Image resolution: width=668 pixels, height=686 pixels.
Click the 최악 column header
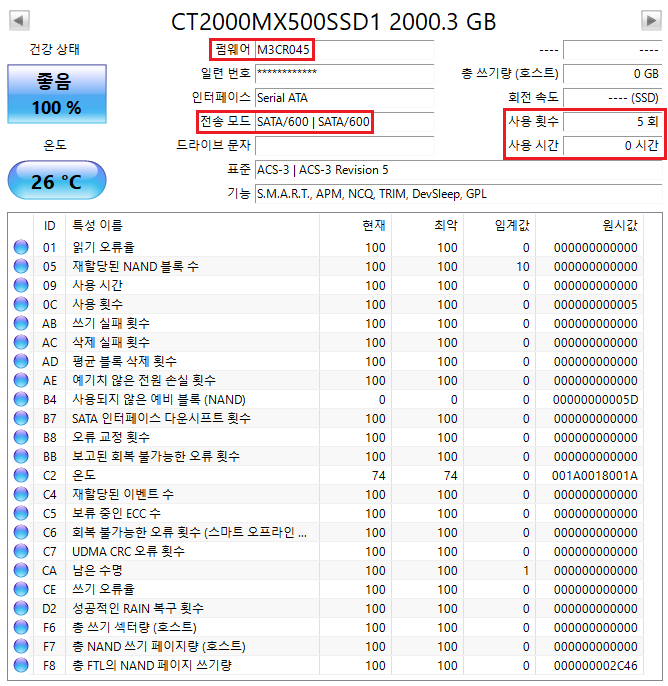(x=428, y=226)
